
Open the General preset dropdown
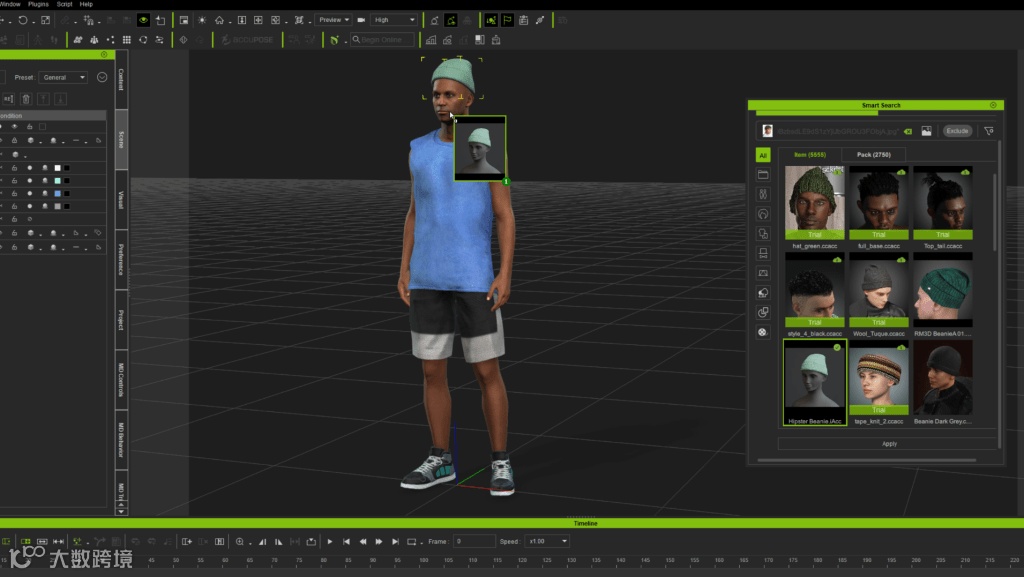(63, 78)
